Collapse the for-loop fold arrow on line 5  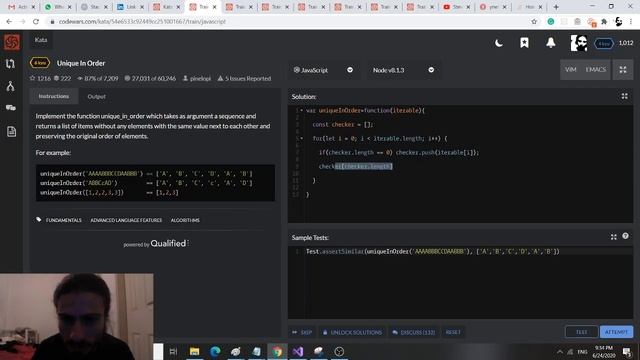point(302,138)
